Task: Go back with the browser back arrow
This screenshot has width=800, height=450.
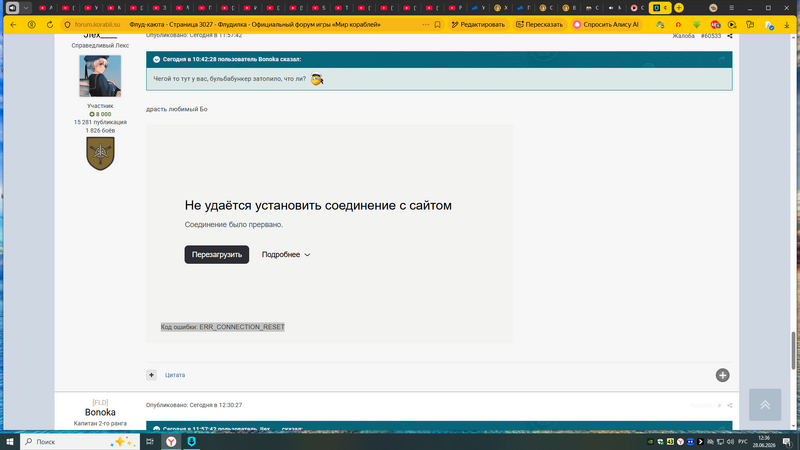Action: point(13,24)
